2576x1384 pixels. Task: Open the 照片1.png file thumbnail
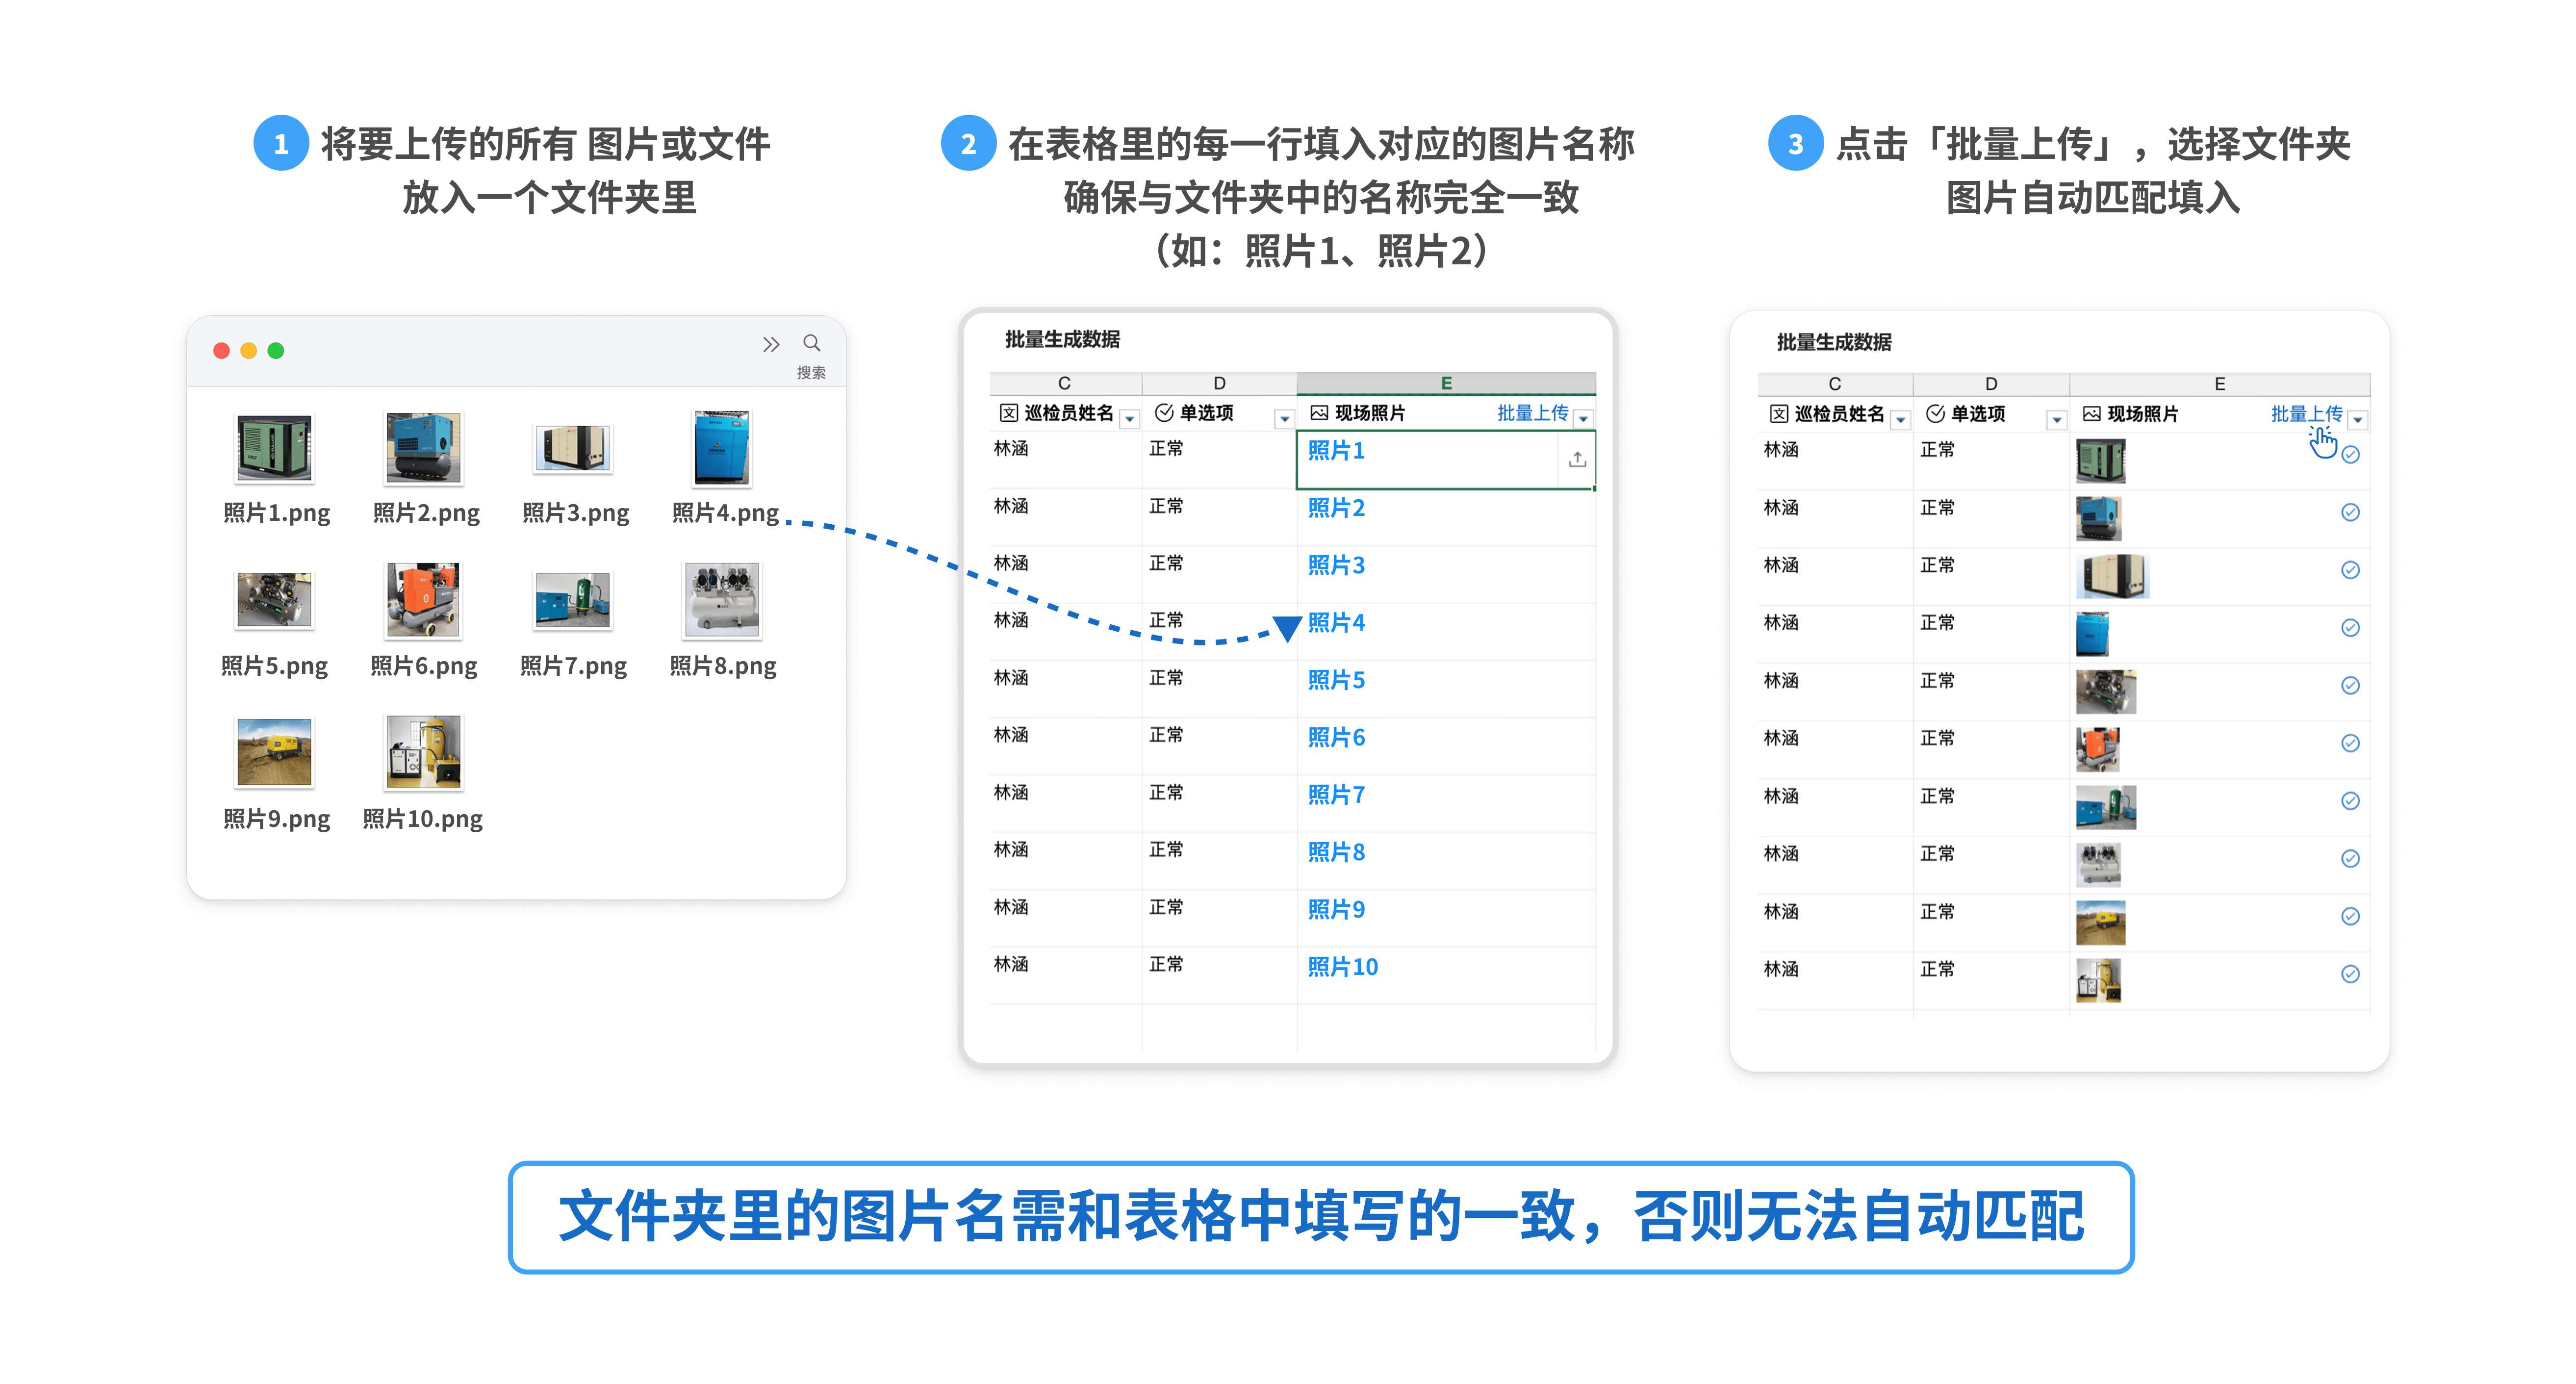point(274,448)
